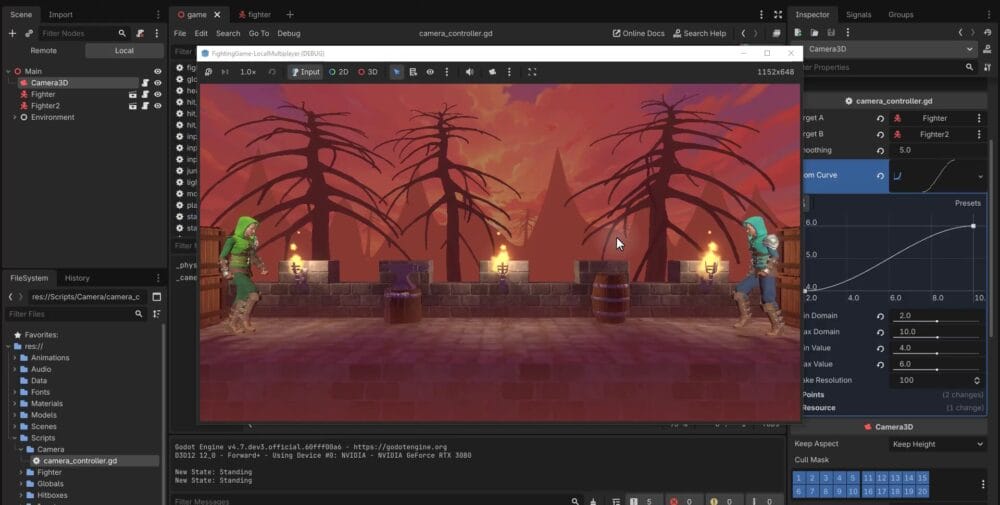Screen dimensions: 1000x505
Task: Open the Go To menu
Action: pos(259,33)
